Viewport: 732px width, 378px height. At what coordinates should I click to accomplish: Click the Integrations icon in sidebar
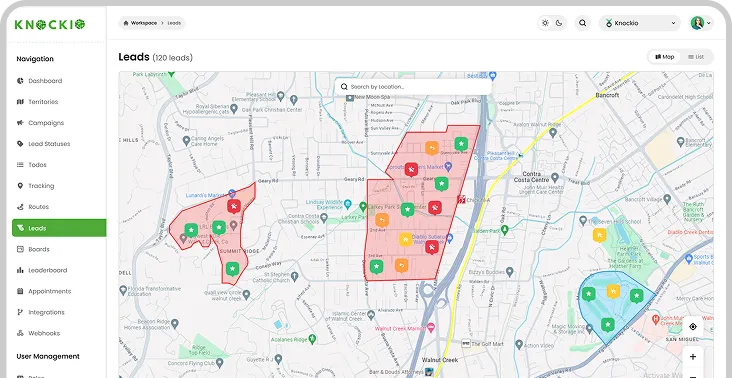(20, 312)
